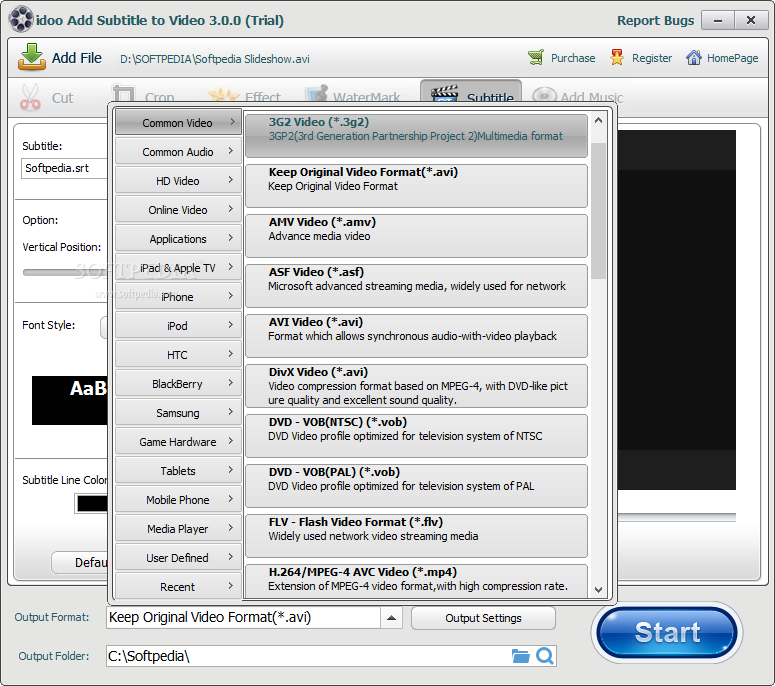
Task: Click the Effect star icon
Action: (x=223, y=94)
